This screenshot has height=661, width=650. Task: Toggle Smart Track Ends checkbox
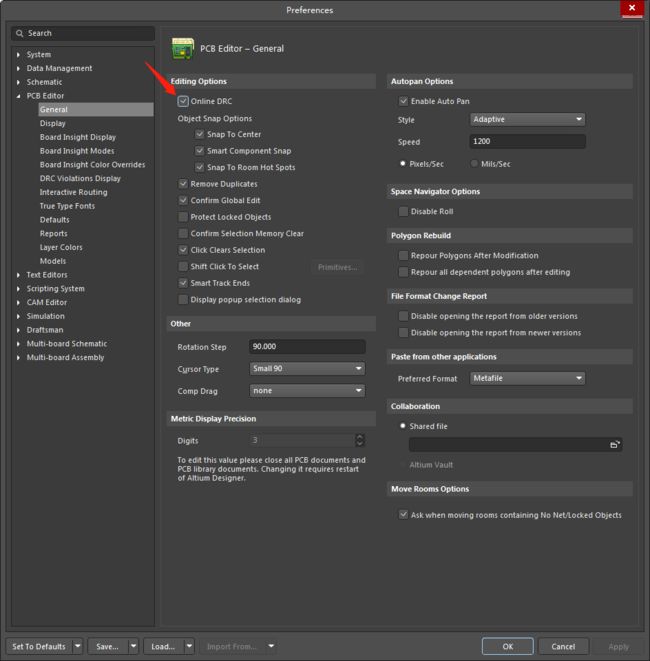pyautogui.click(x=183, y=283)
